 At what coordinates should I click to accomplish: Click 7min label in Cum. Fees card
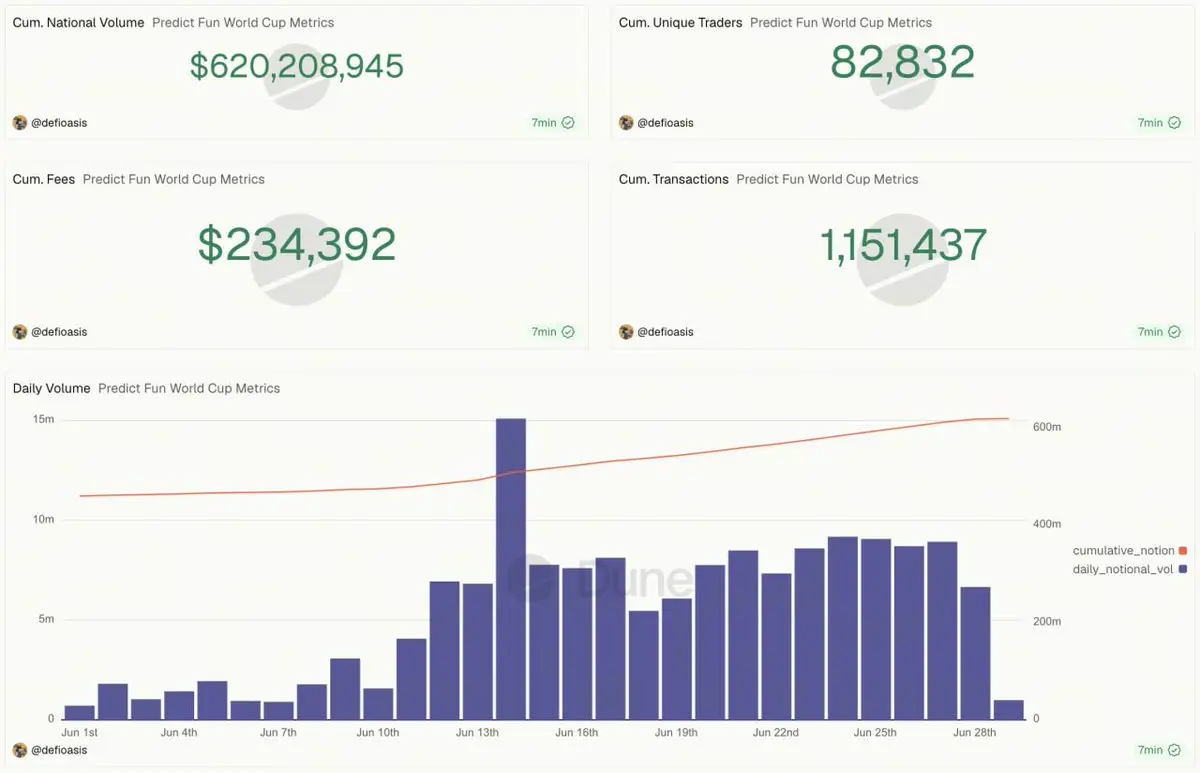point(544,332)
